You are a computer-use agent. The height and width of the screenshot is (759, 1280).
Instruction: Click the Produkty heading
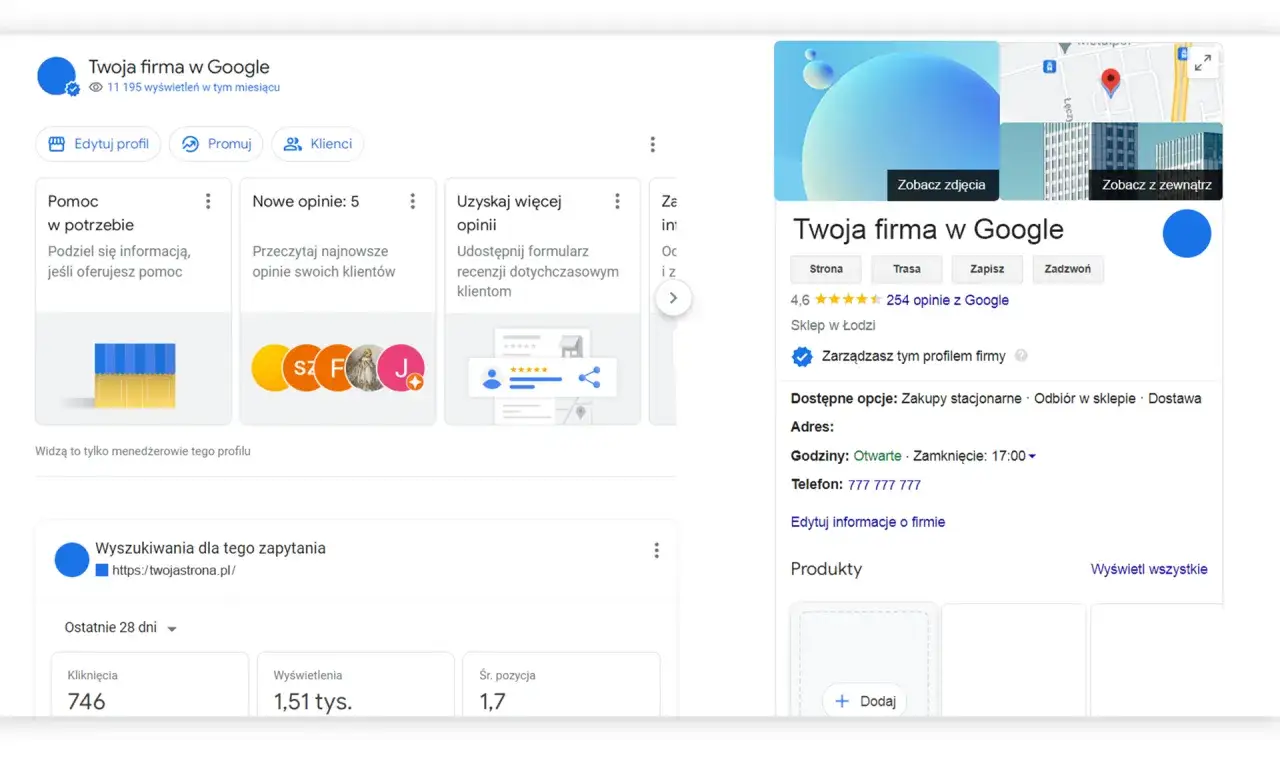tap(826, 569)
